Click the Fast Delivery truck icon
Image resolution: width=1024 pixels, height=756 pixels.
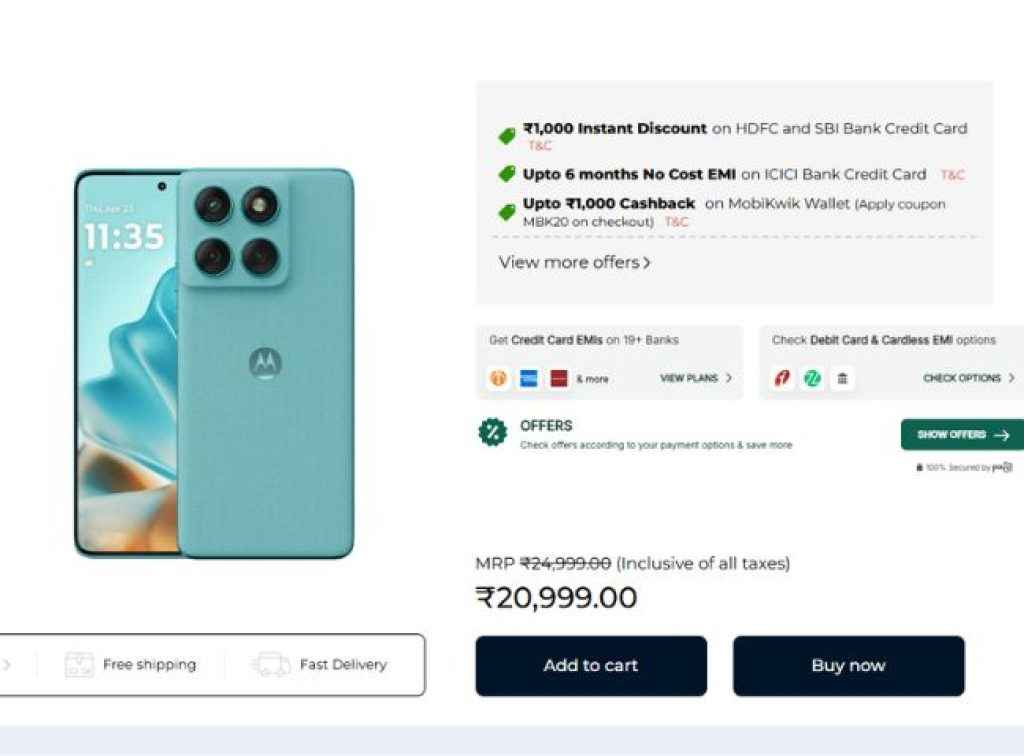pyautogui.click(x=271, y=665)
